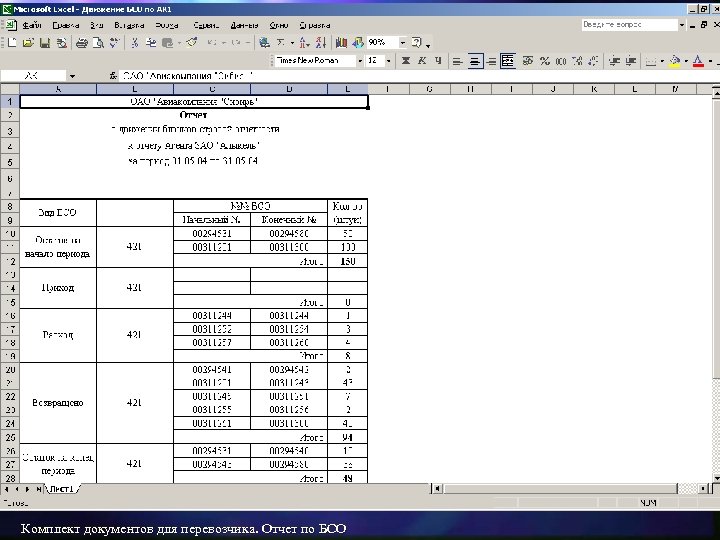The image size is (720, 540).
Task: Expand the Borders dropdown arrow
Action: (x=662, y=61)
